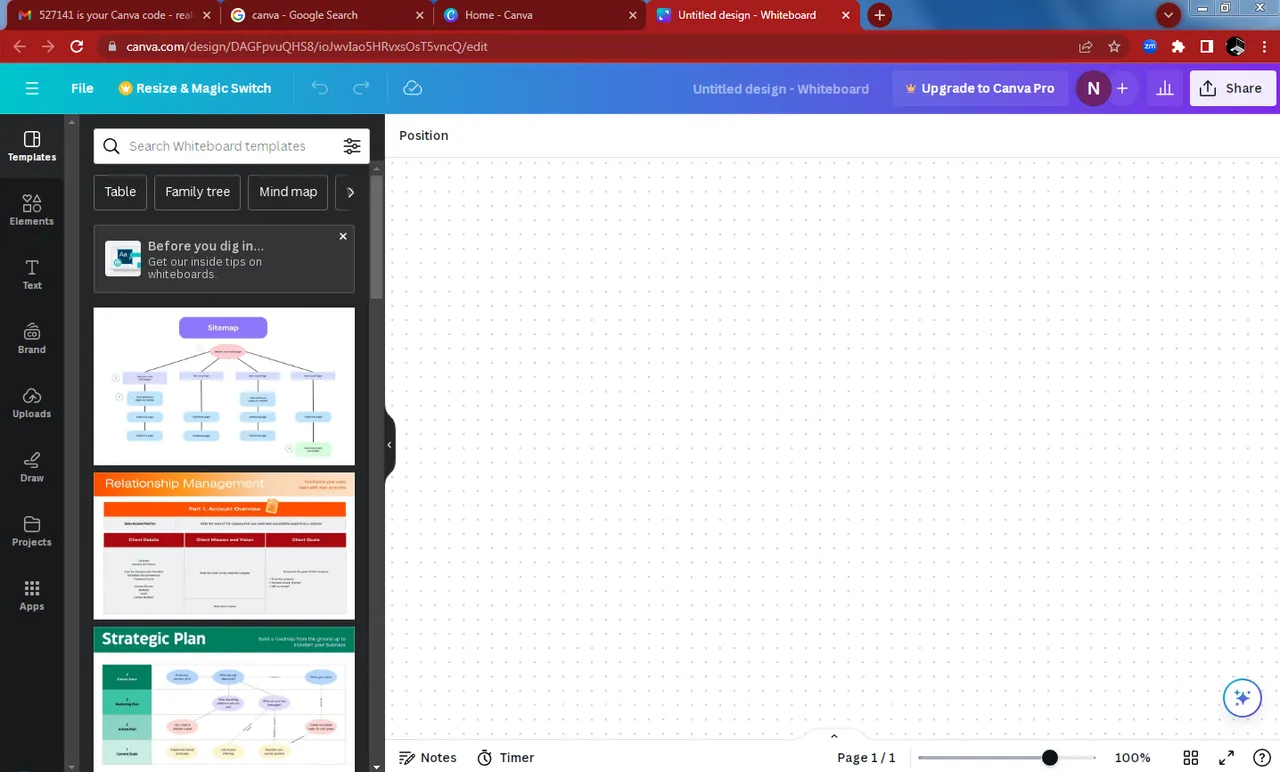
Task: Open the Chrome tab search dropdown
Action: pyautogui.click(x=1168, y=15)
